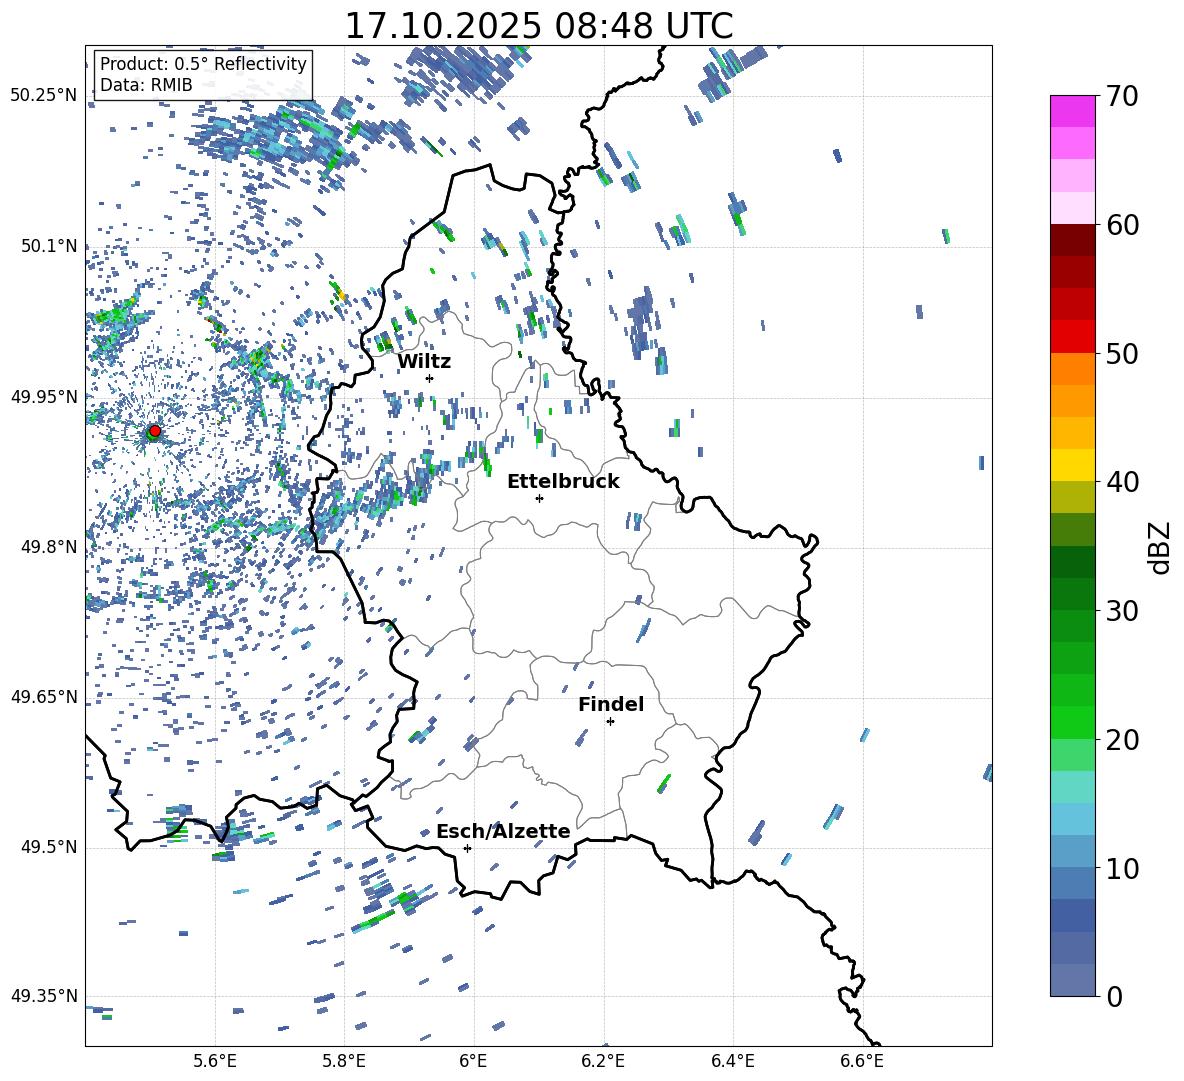Click the 49.65°N latitude label

pyautogui.click(x=44, y=697)
